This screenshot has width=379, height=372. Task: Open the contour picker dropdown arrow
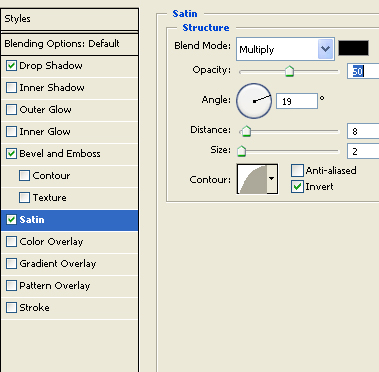[272, 179]
